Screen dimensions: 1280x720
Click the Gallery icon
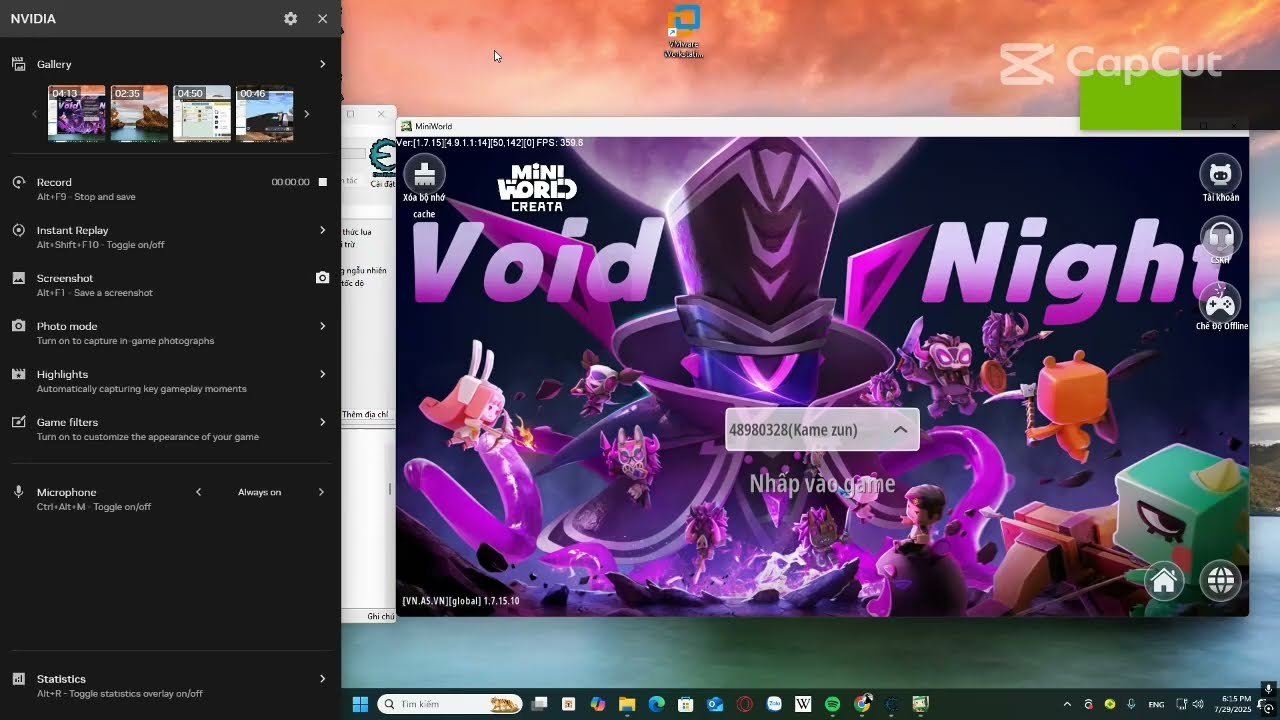pos(18,64)
